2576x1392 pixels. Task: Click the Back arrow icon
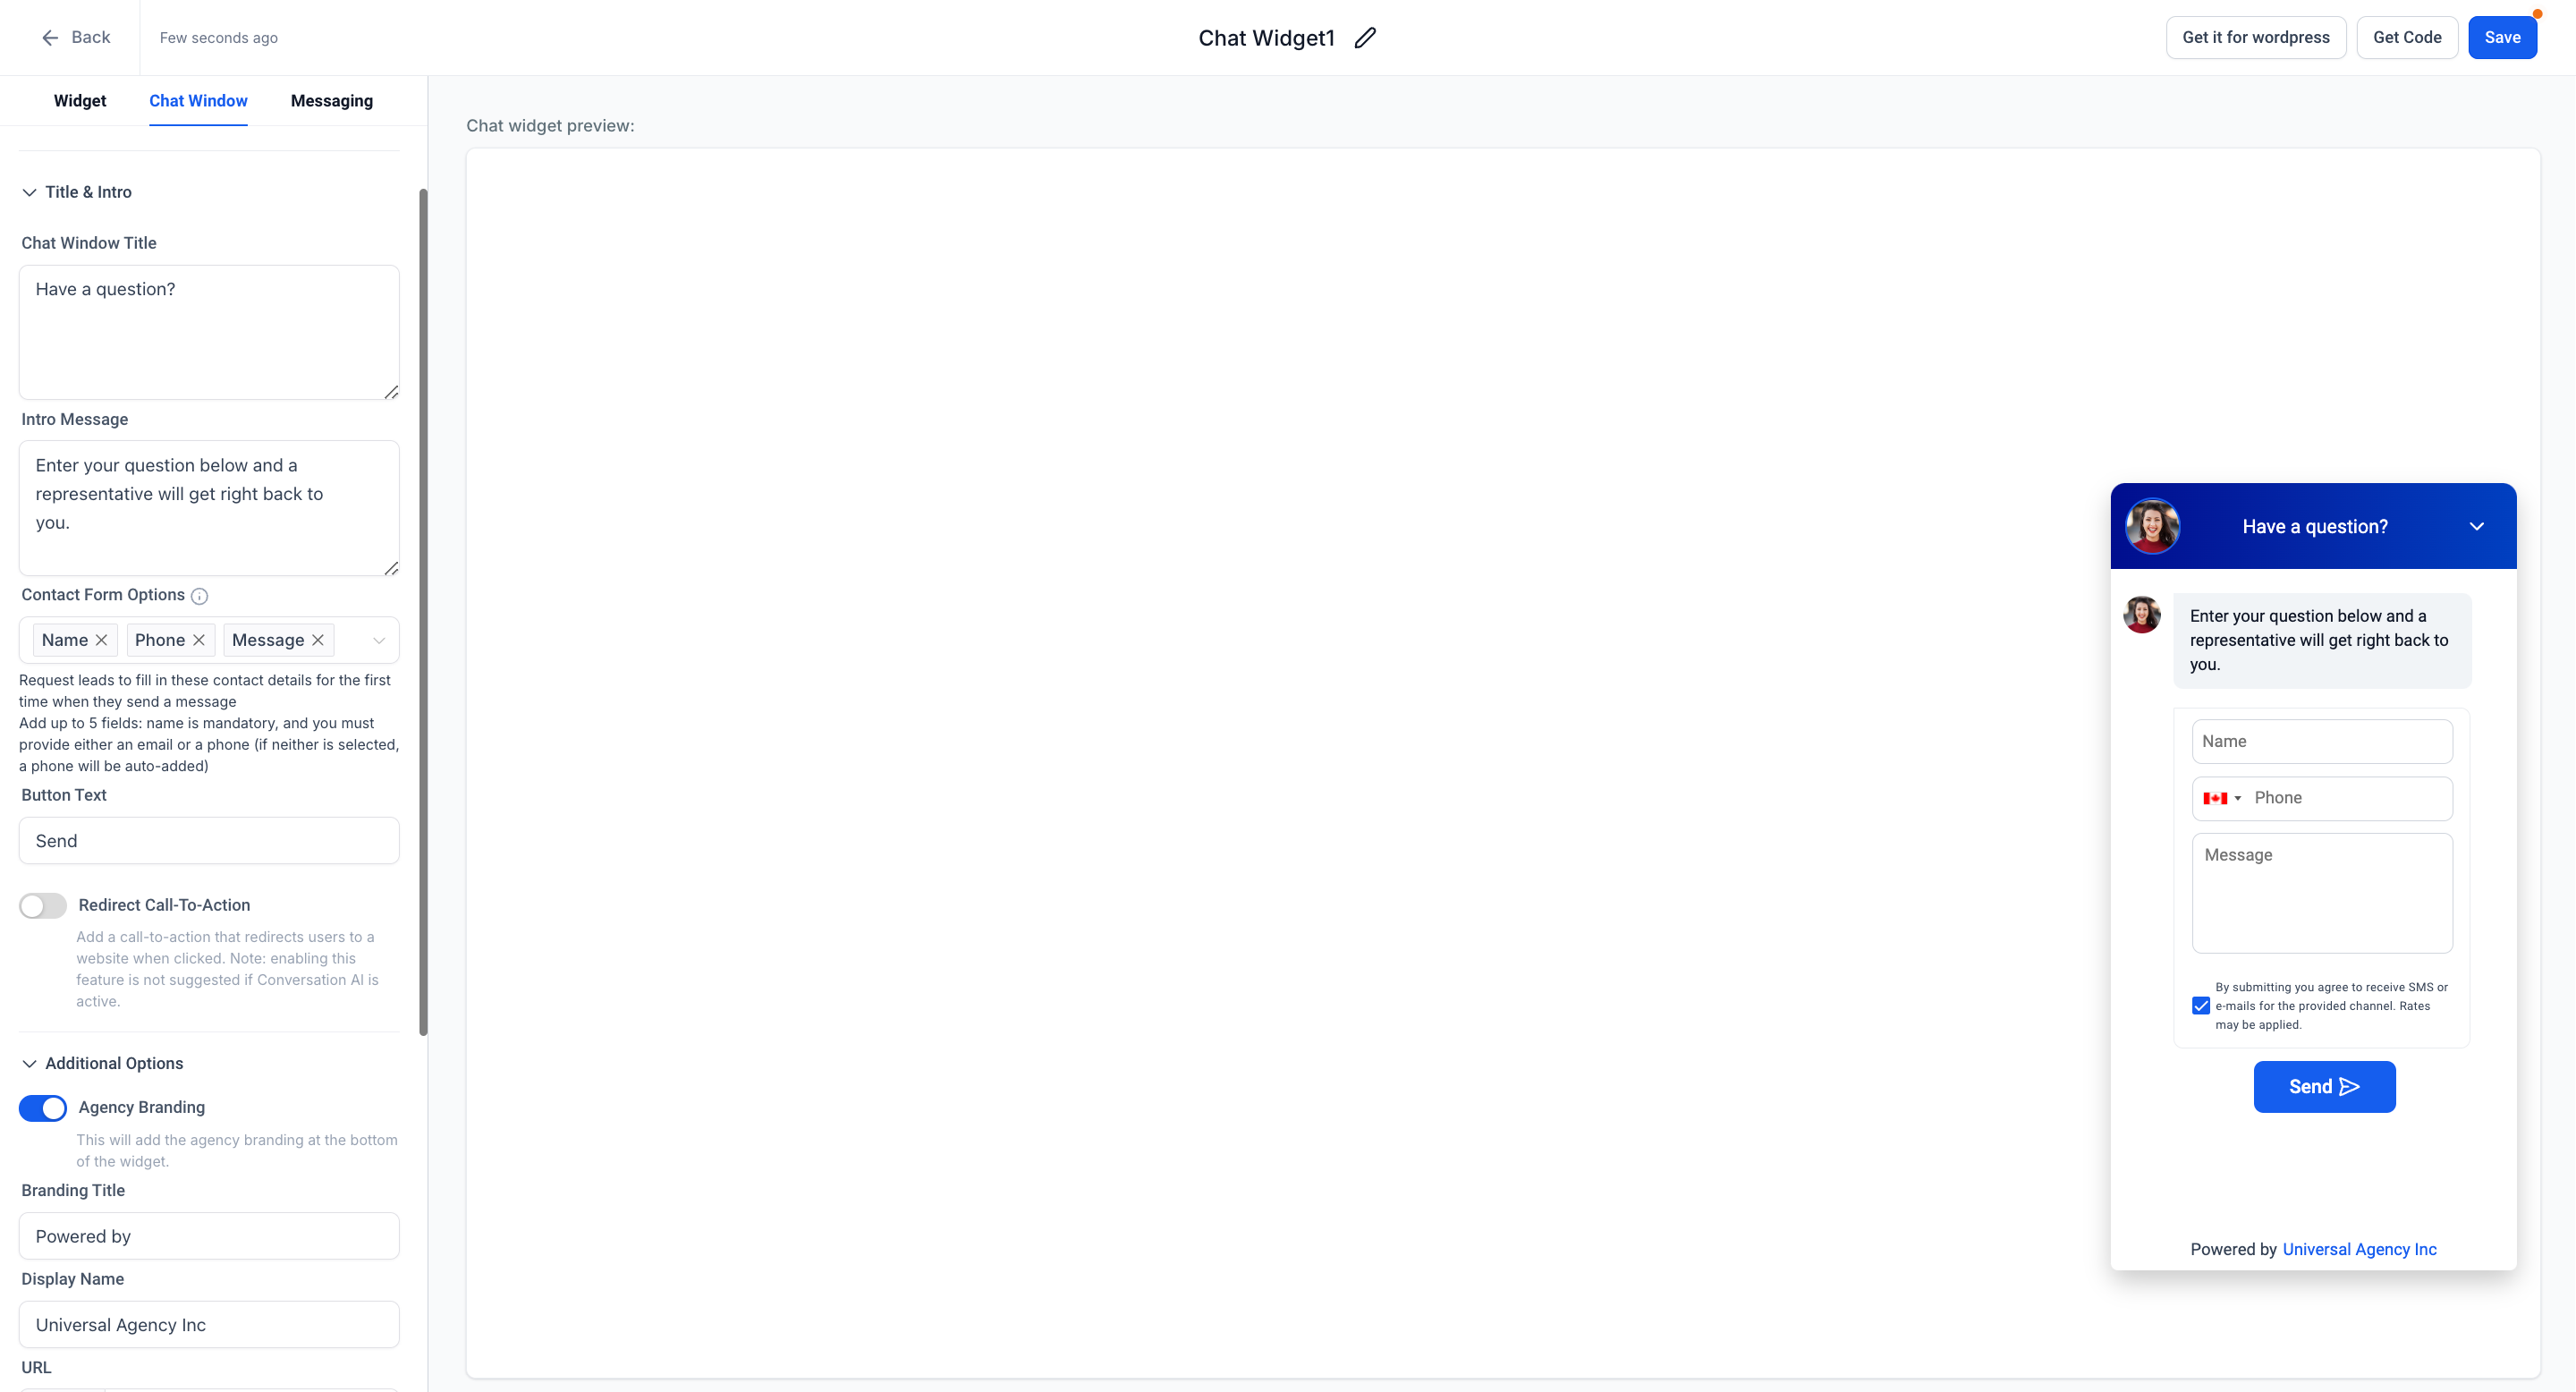50,38
